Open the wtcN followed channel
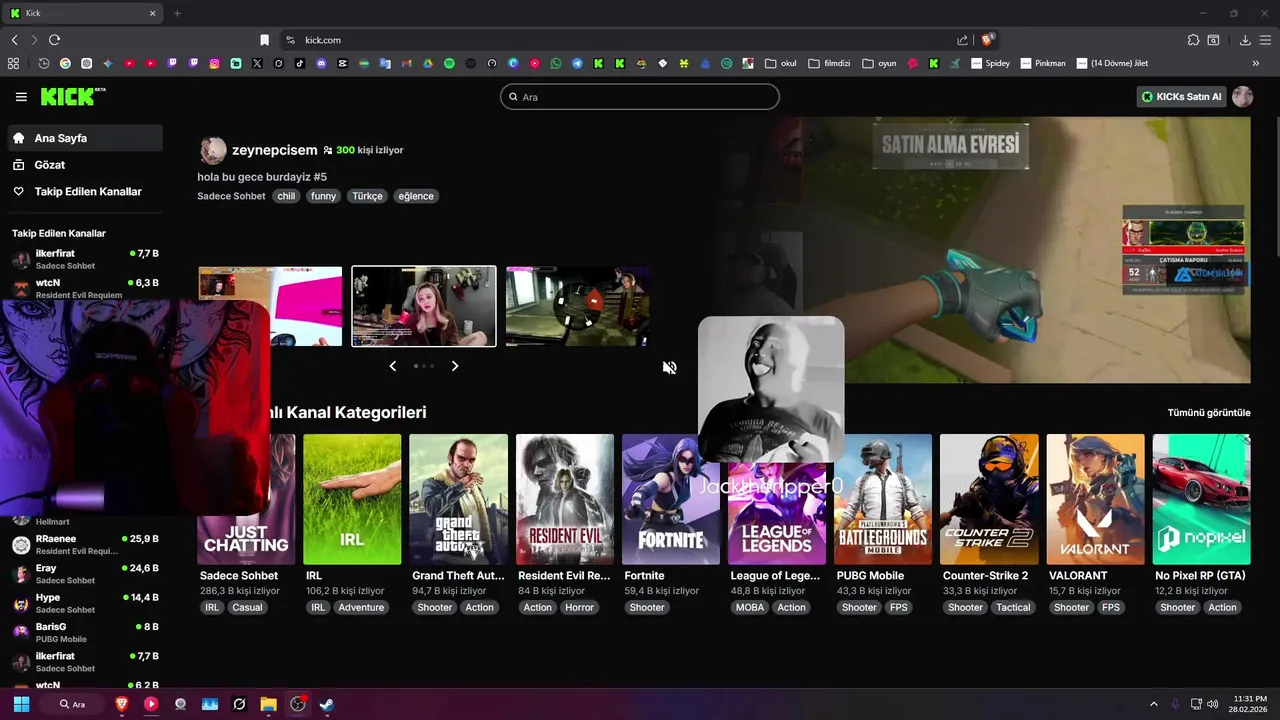Viewport: 1280px width, 720px height. 85,288
